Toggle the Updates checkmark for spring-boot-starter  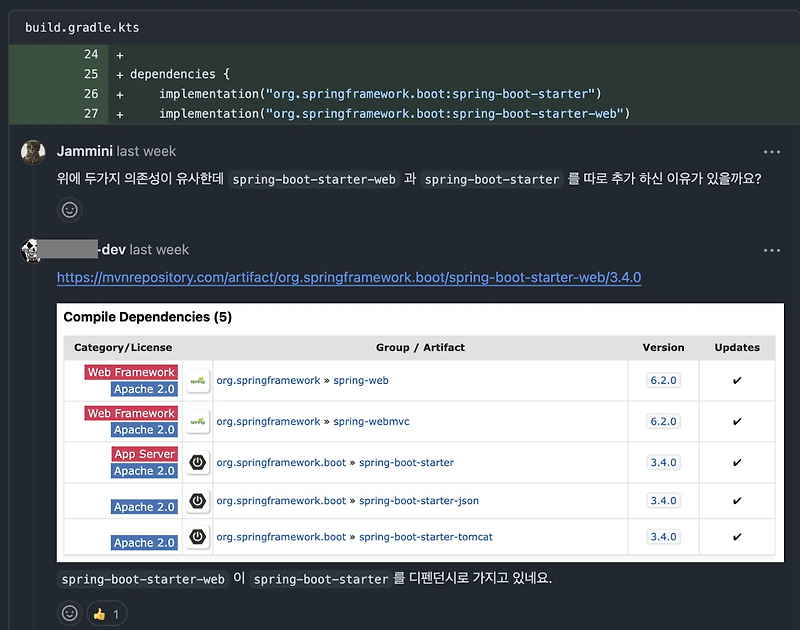coord(737,463)
